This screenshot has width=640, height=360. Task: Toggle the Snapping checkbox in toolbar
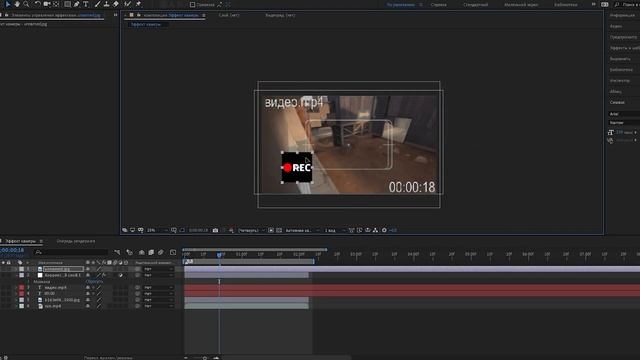coord(192,5)
